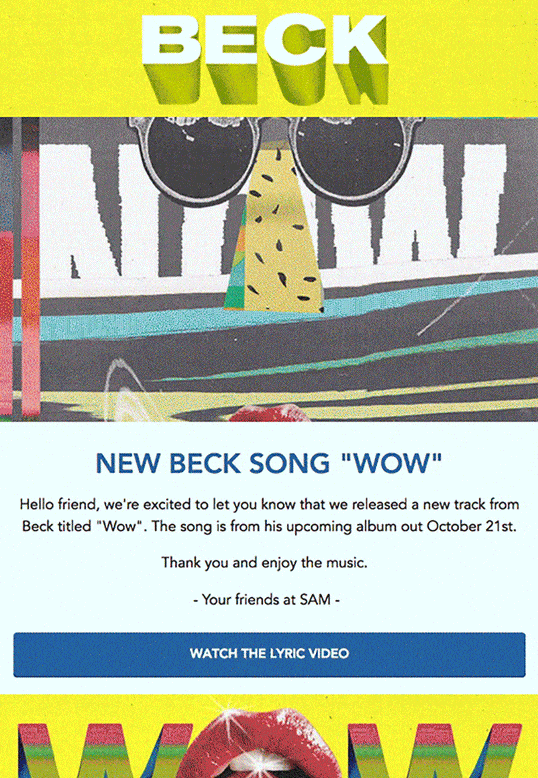The width and height of the screenshot is (538, 778).
Task: Click the red lips peeking in hero image
Action: (x=269, y=413)
